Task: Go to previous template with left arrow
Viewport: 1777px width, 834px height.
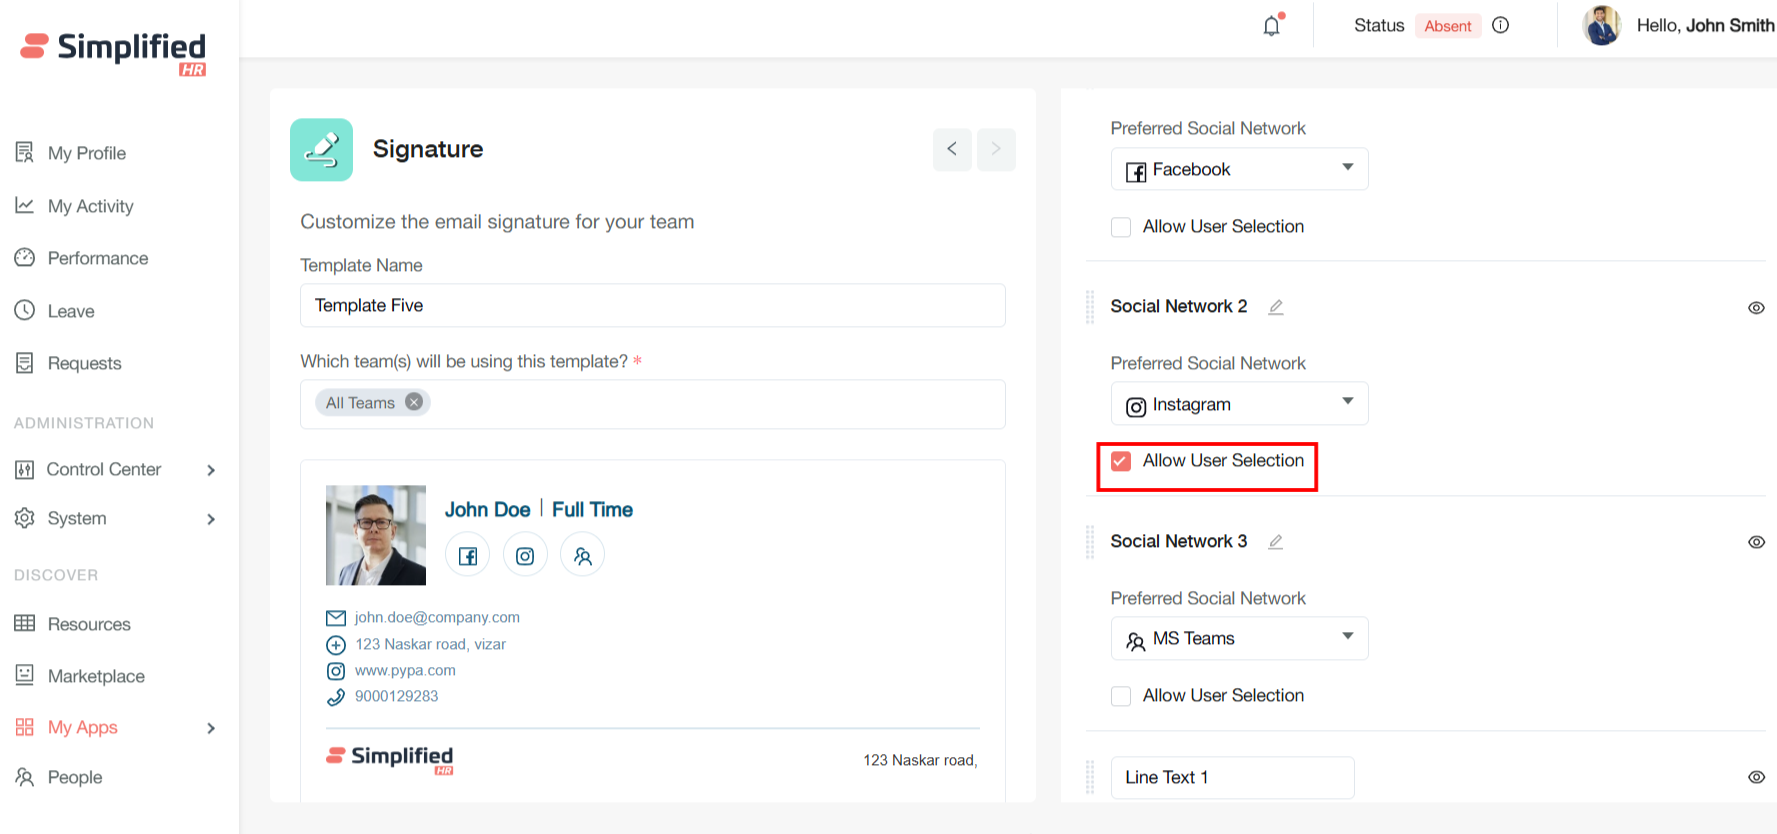Action: 952,149
